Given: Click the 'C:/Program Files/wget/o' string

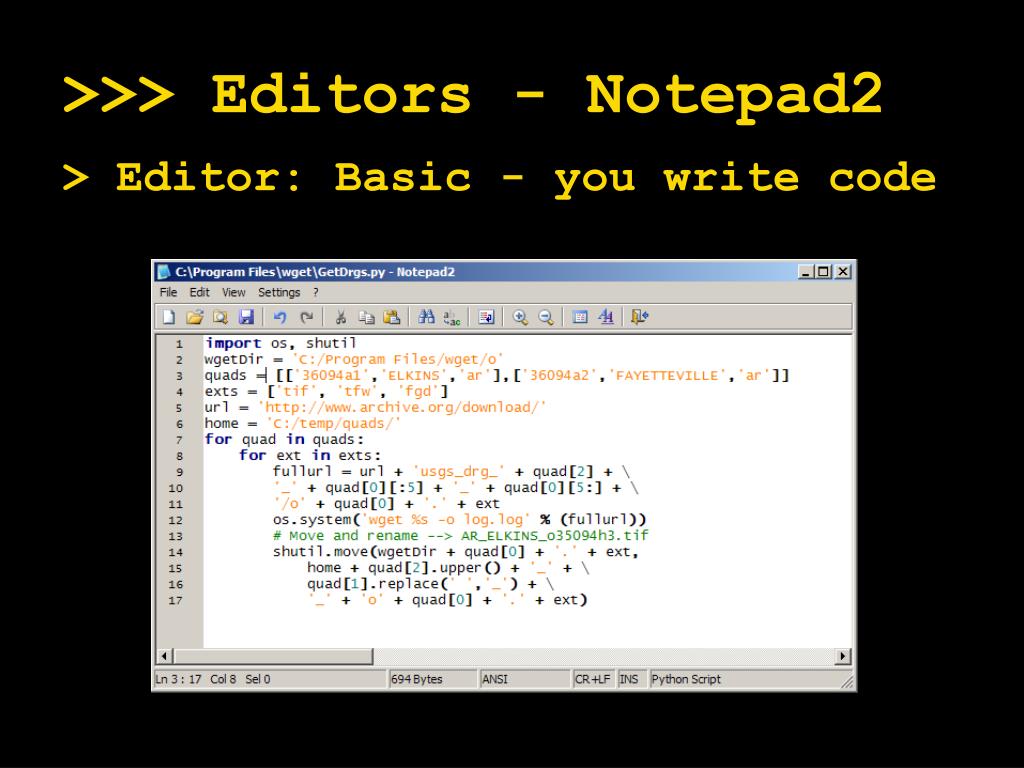Looking at the screenshot, I should coord(398,359).
